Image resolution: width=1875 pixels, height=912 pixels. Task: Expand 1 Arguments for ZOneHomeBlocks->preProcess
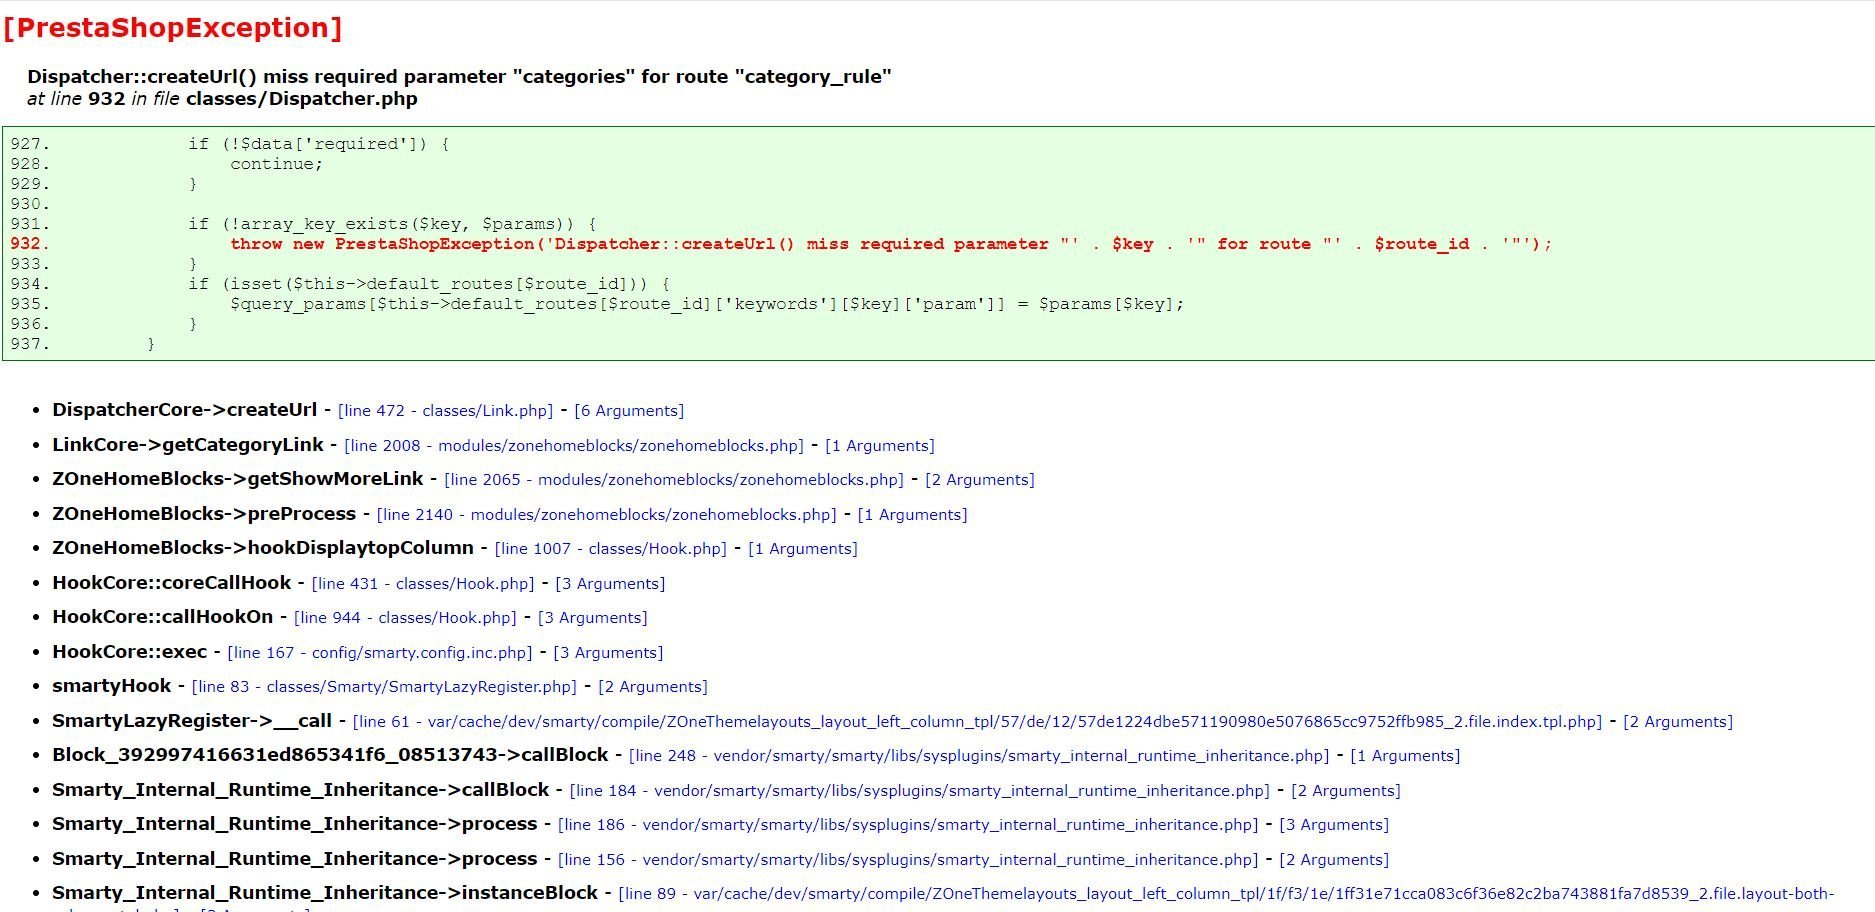pyautogui.click(x=912, y=515)
